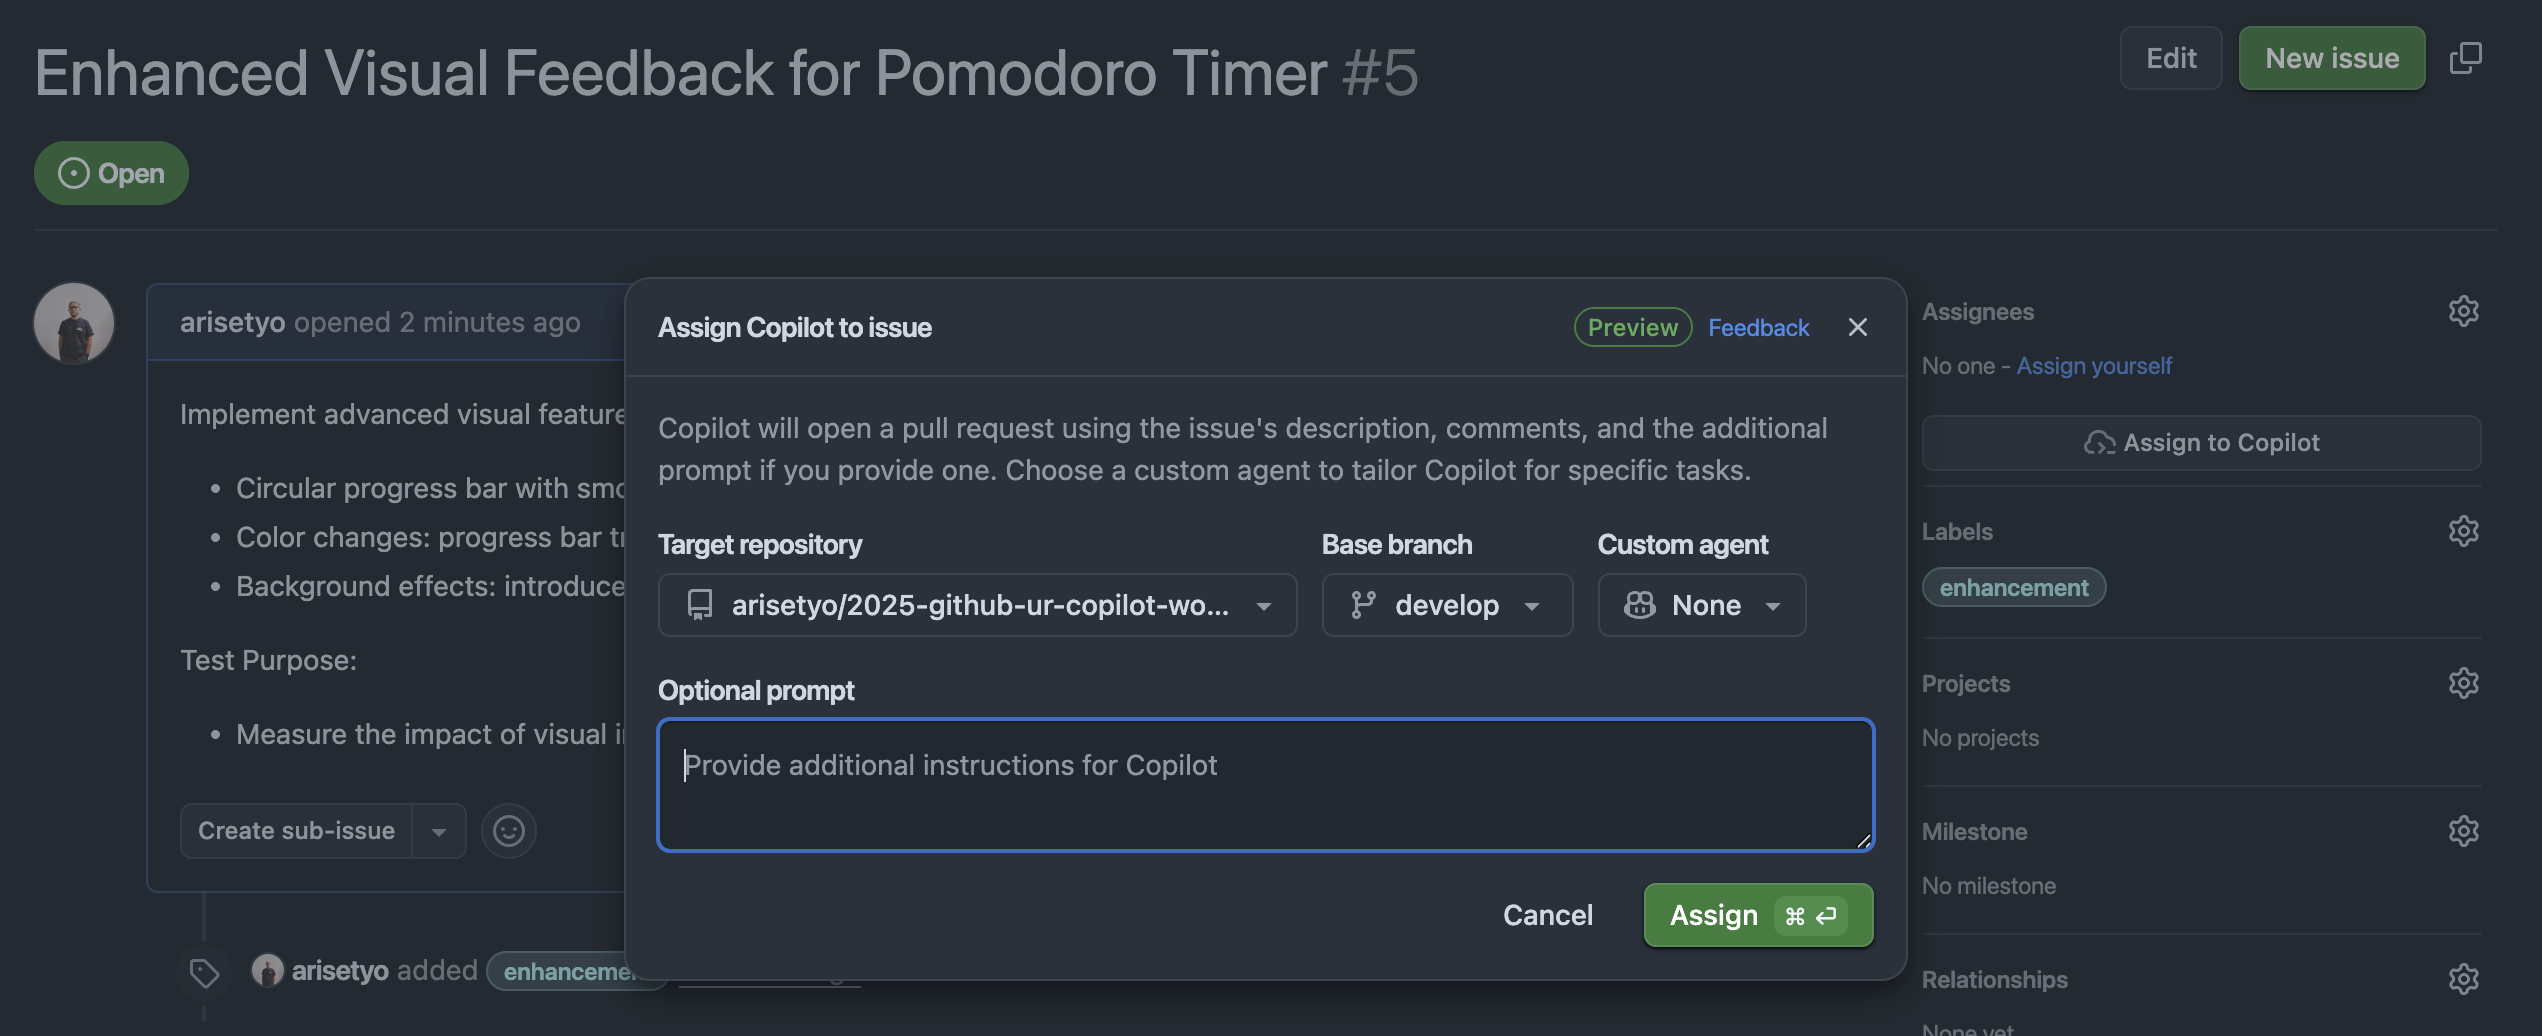Add a reaction with the smiley icon
This screenshot has height=1036, width=2542.
click(x=509, y=830)
